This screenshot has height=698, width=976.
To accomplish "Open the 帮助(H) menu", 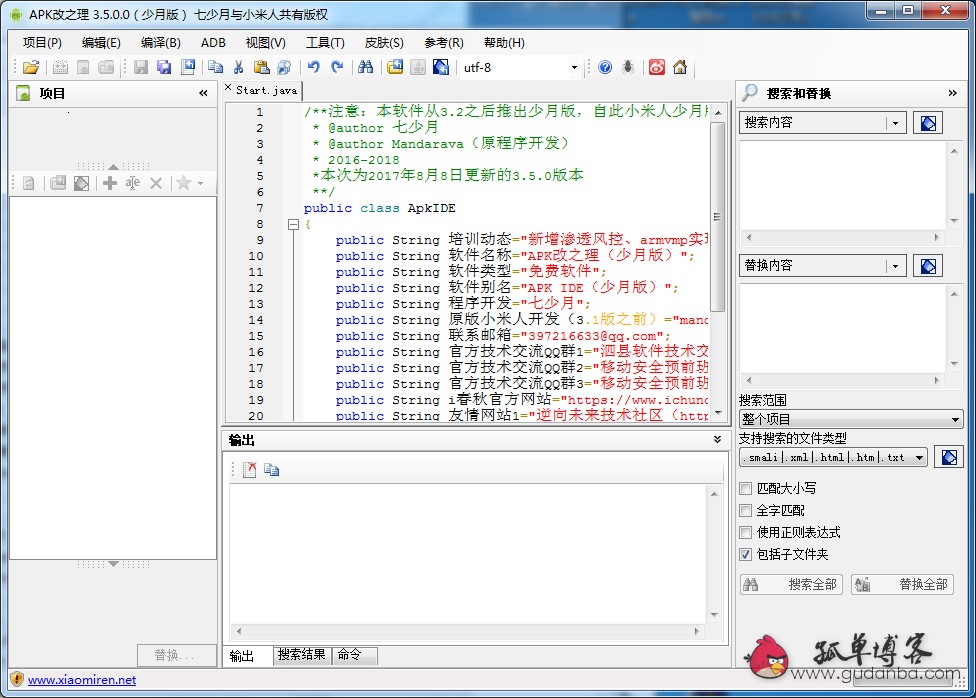I will coord(504,43).
